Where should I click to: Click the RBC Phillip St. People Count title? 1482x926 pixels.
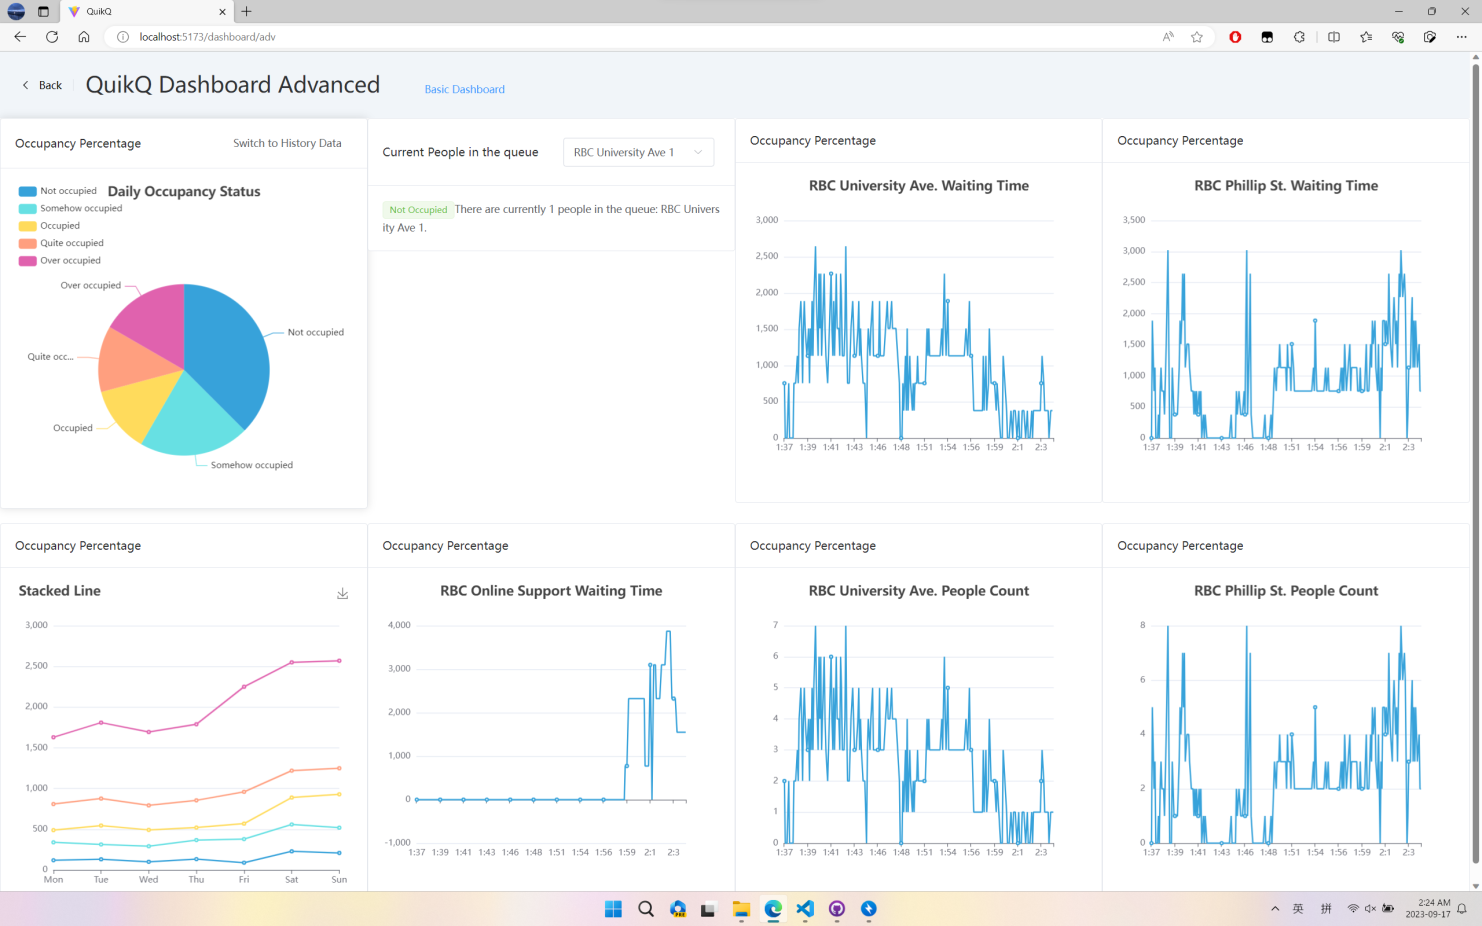coord(1286,591)
